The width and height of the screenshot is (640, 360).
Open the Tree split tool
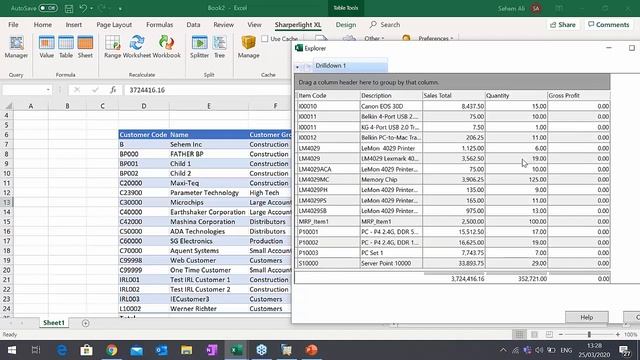(220, 47)
